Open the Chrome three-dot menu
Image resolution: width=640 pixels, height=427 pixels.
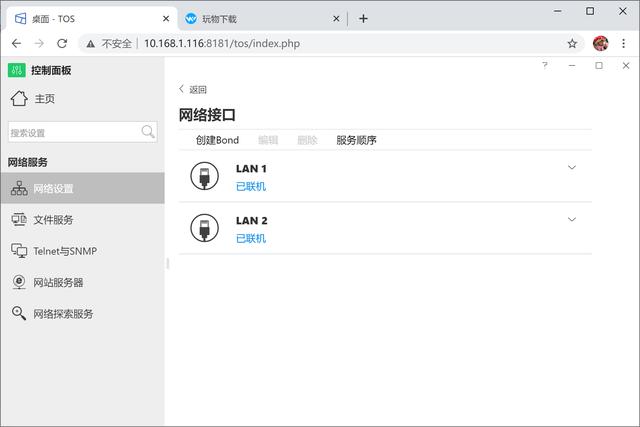click(x=624, y=44)
